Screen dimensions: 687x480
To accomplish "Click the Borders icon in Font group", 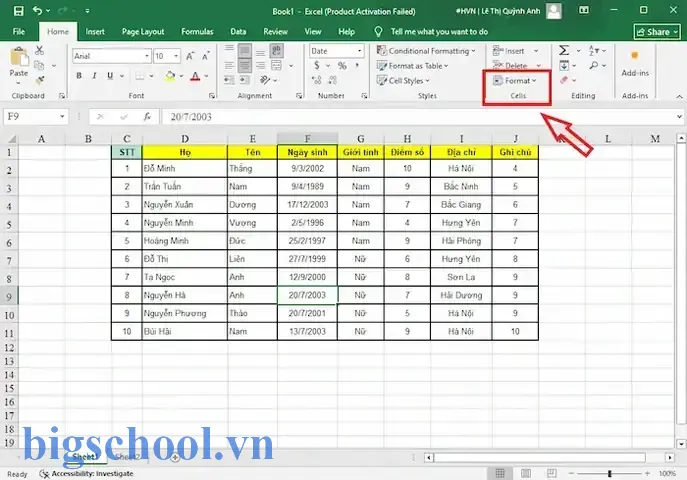I will pos(140,76).
